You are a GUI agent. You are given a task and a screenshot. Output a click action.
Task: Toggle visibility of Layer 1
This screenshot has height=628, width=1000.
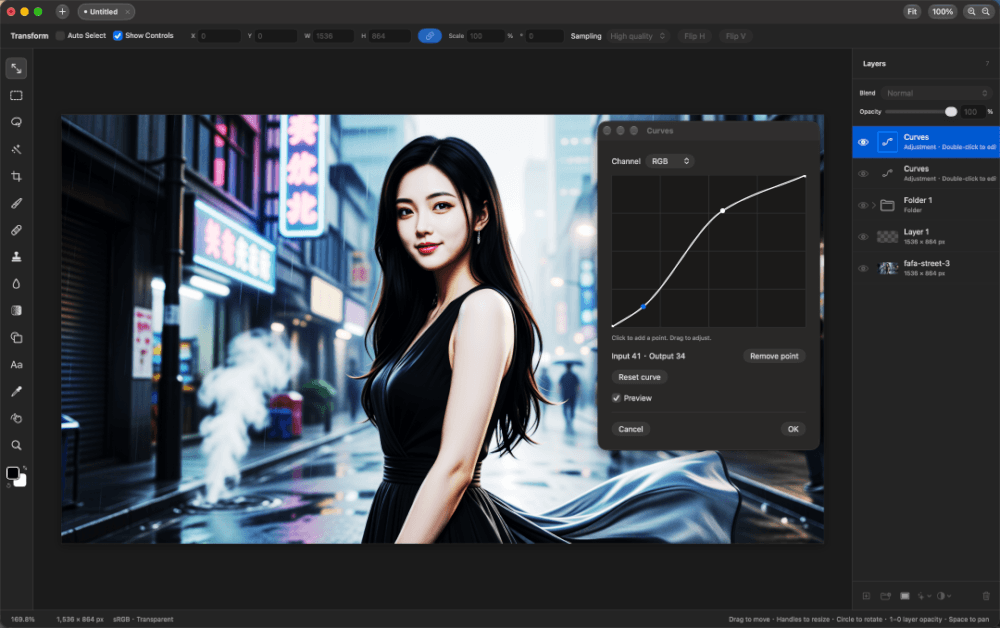click(863, 237)
